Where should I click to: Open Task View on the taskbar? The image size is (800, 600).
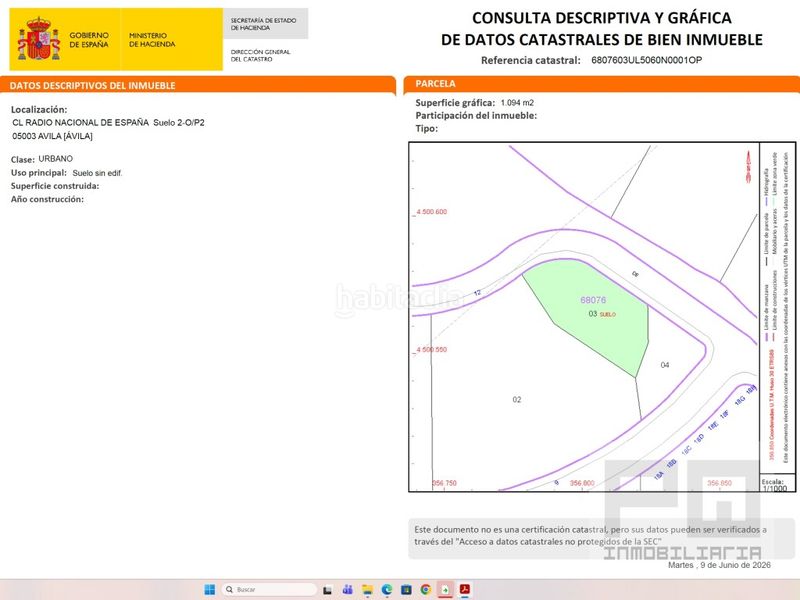click(328, 590)
